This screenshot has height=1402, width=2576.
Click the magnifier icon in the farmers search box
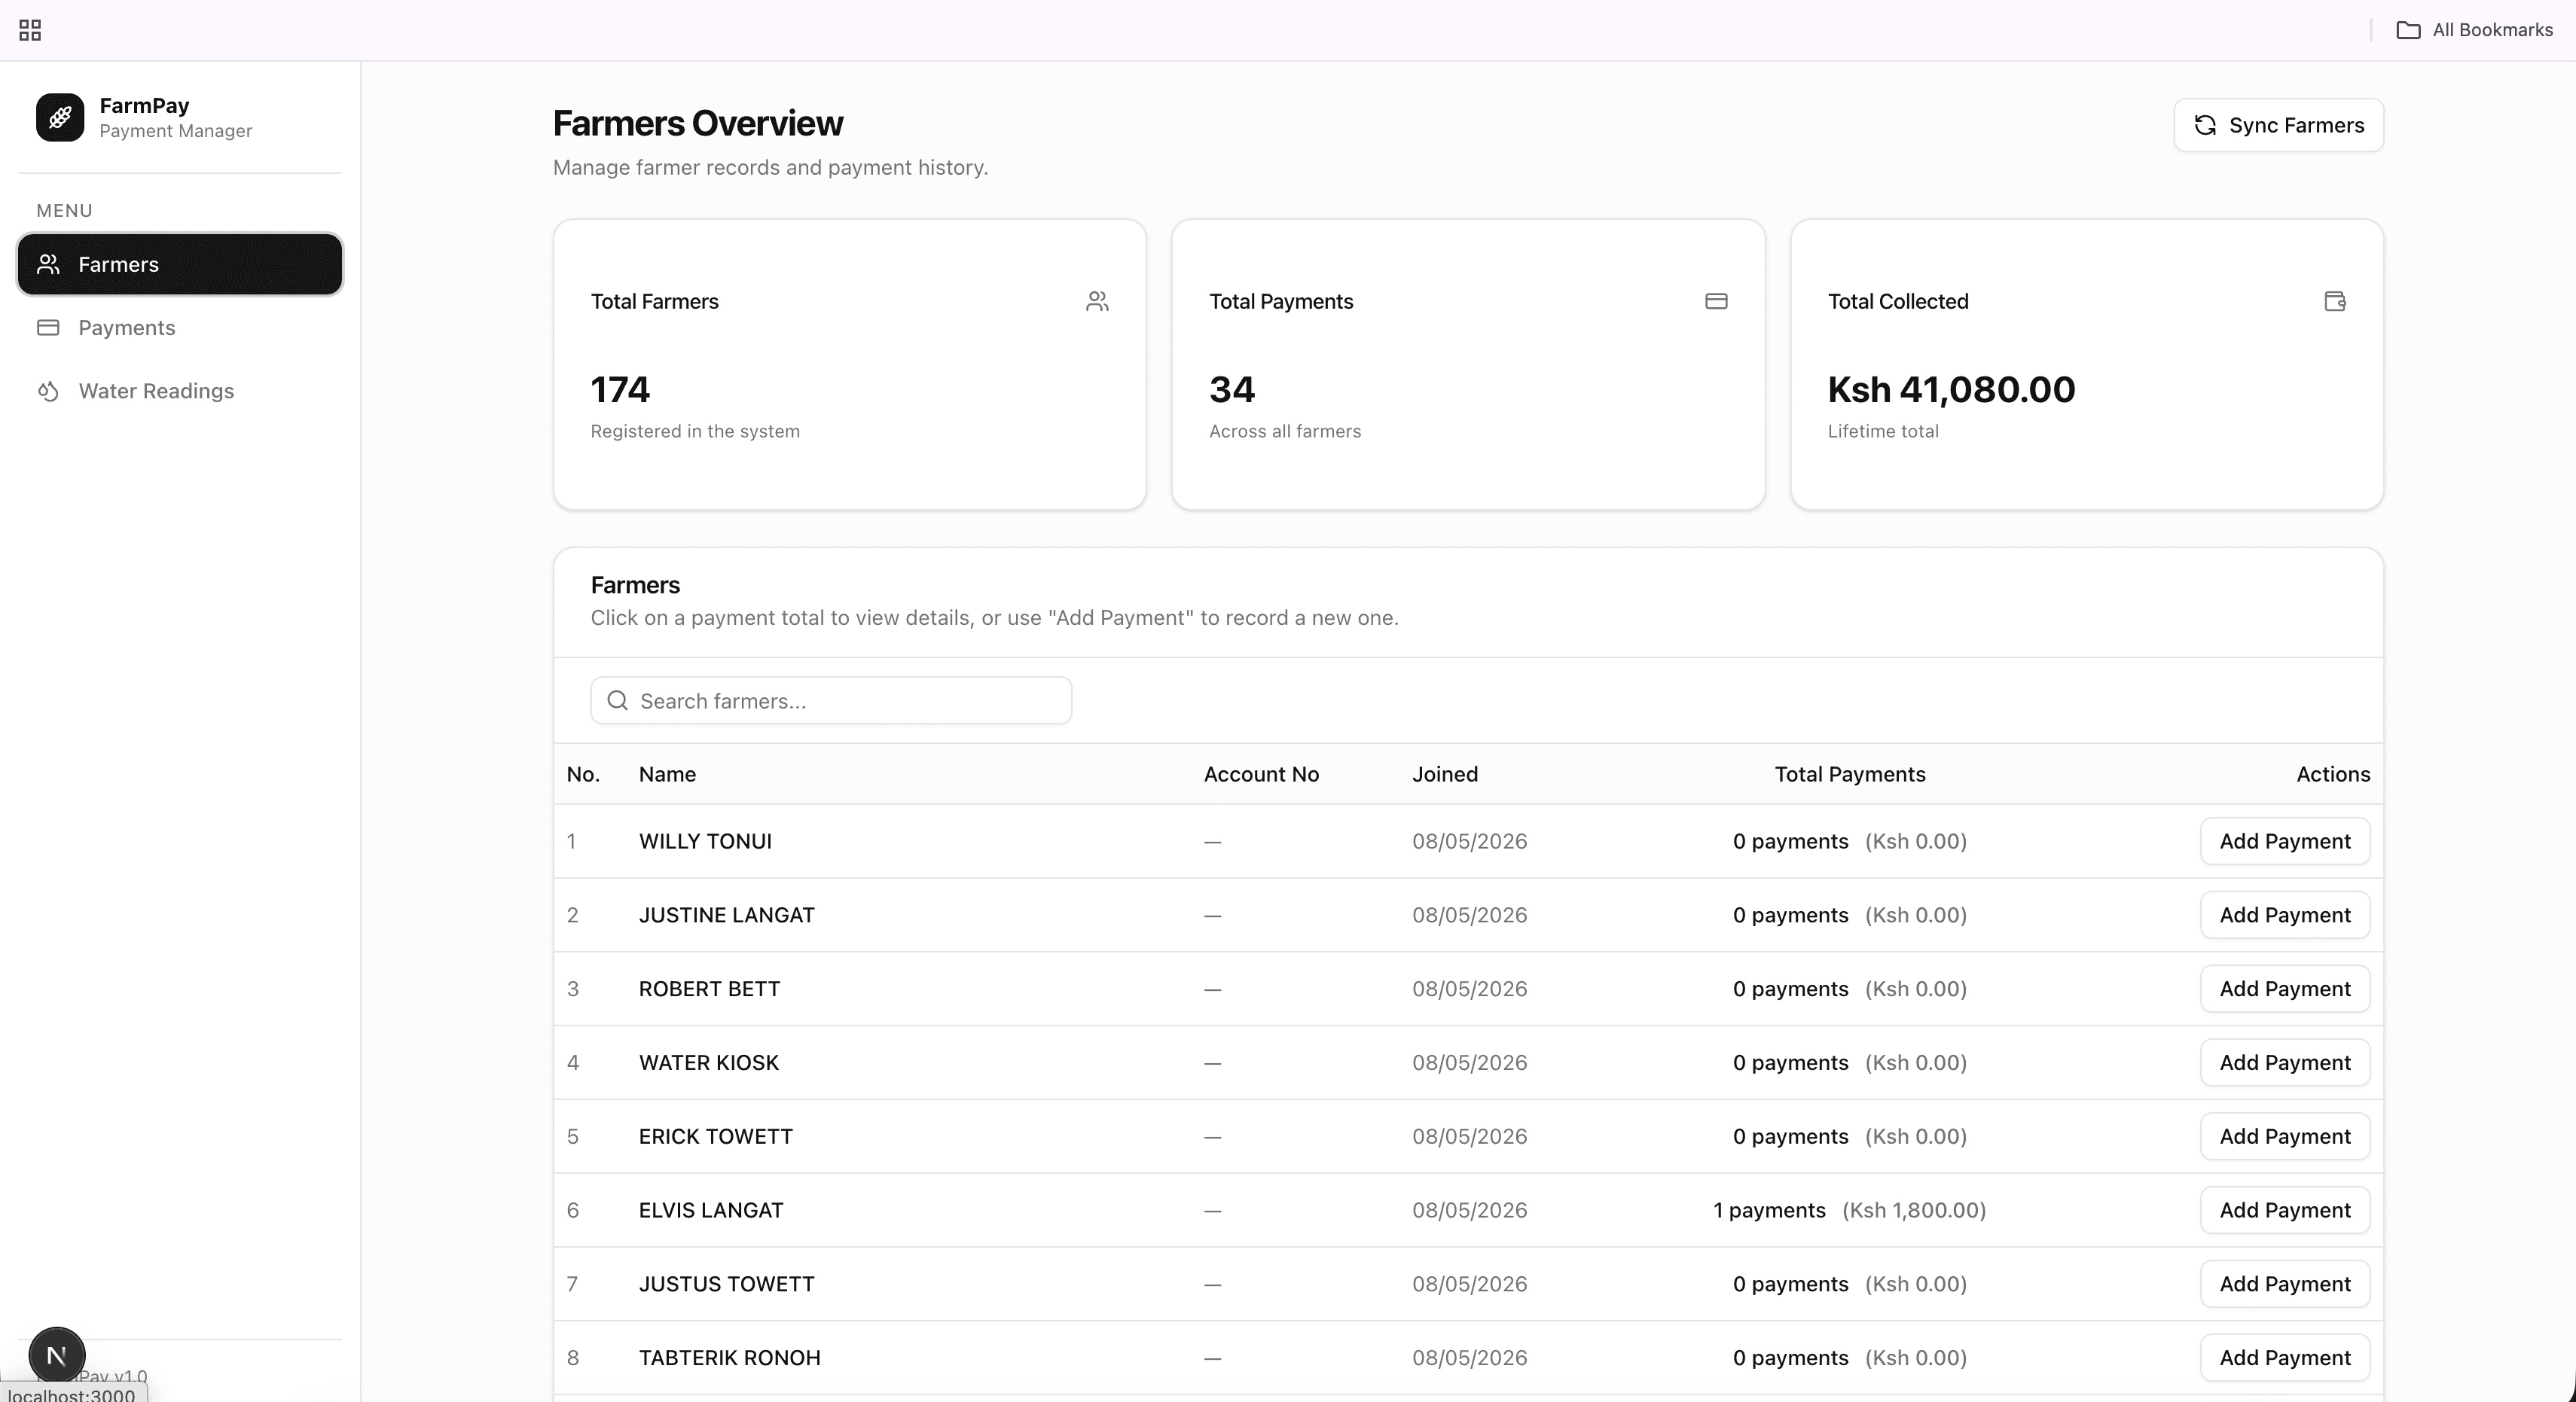pos(618,700)
